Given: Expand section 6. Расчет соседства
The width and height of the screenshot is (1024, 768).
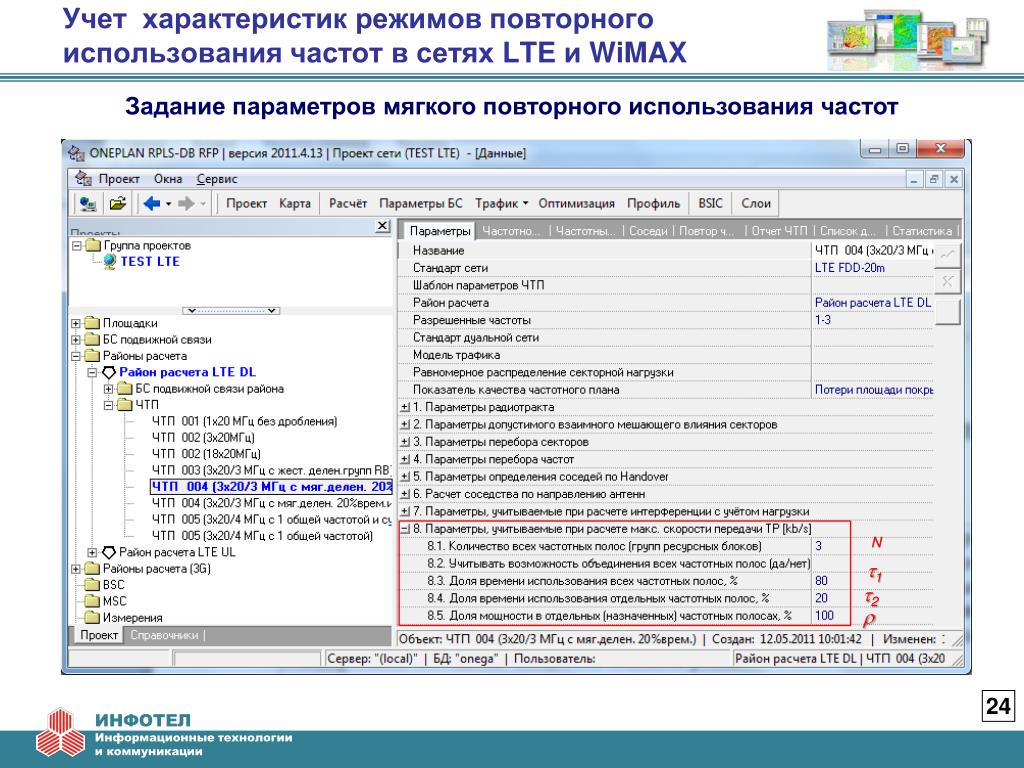Looking at the screenshot, I should 405,494.
